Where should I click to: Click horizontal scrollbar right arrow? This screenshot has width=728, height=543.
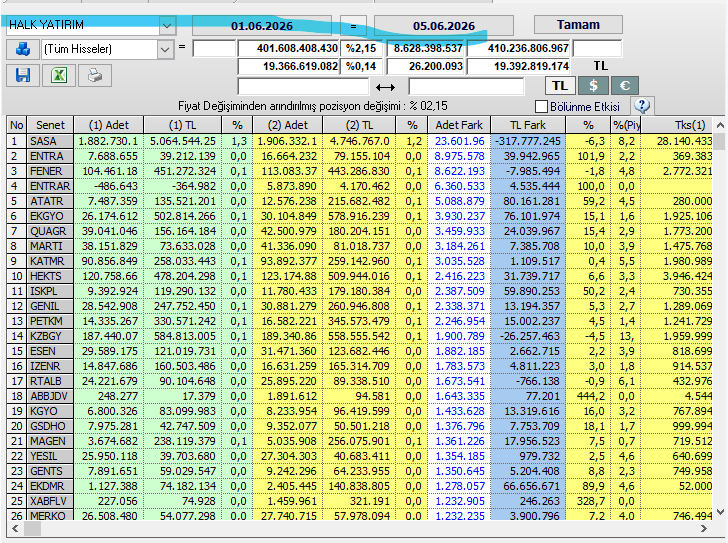click(704, 529)
